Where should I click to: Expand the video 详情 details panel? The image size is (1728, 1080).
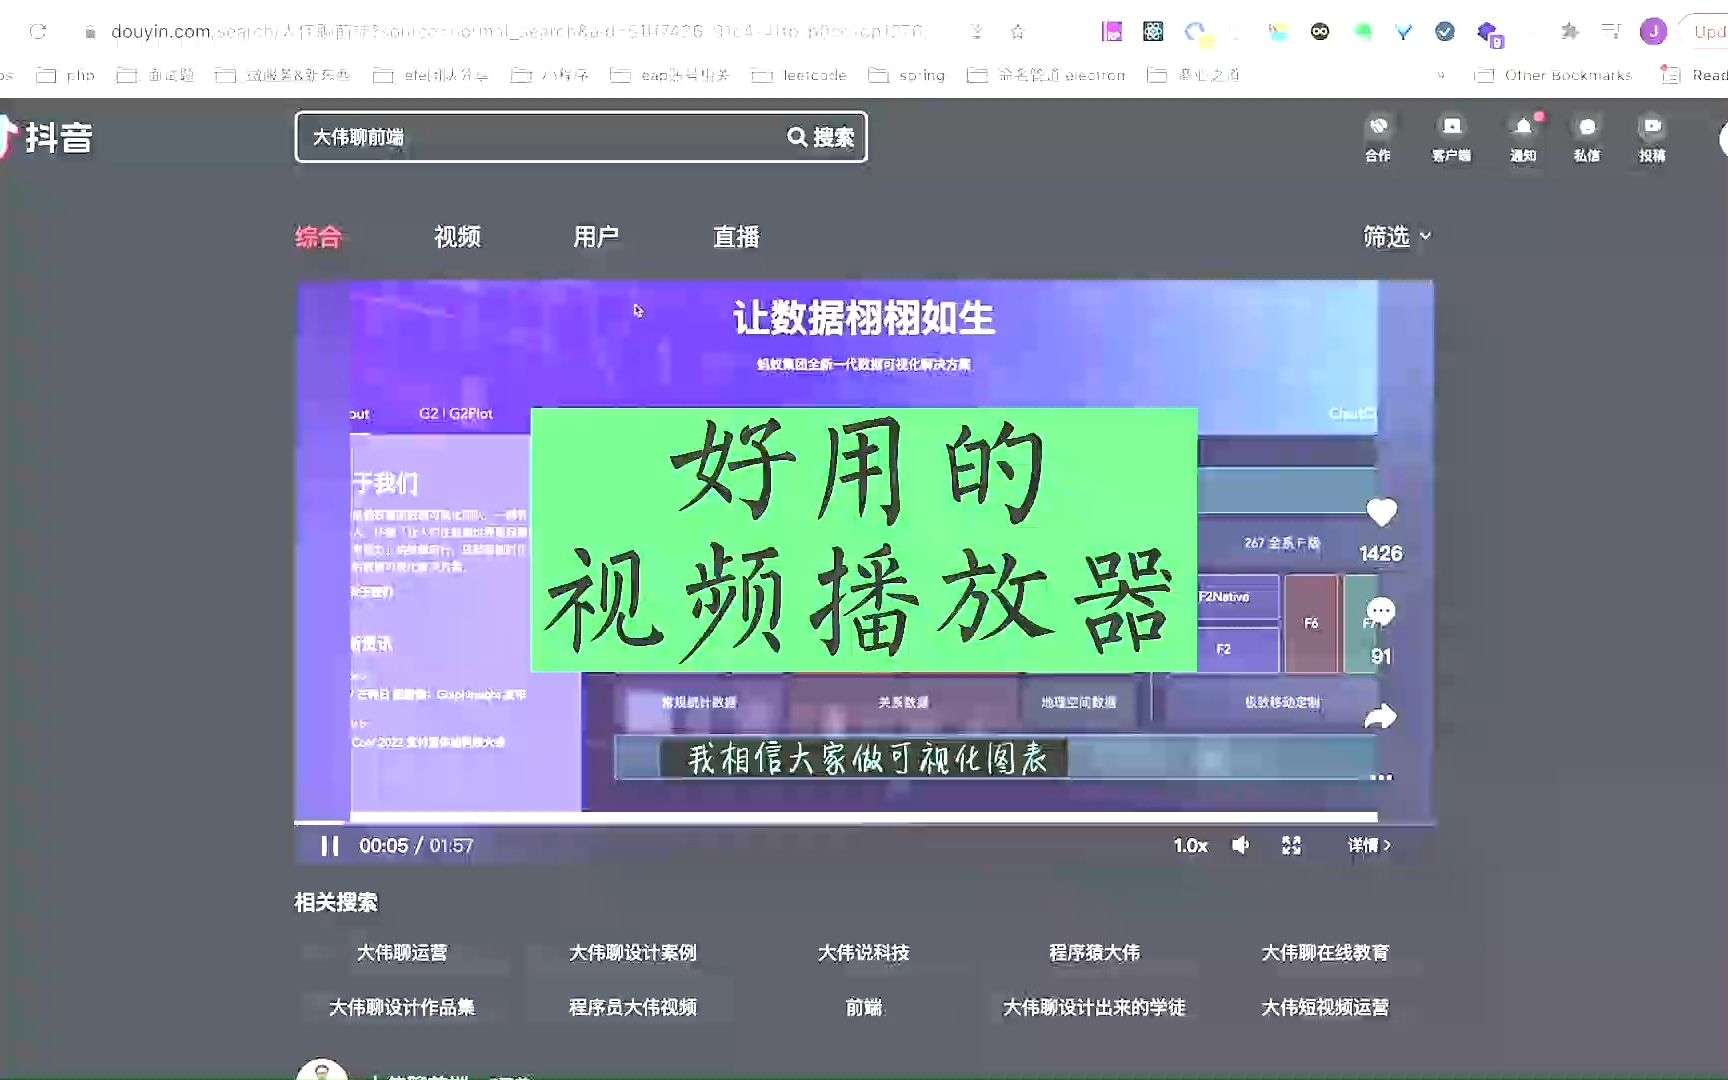pyautogui.click(x=1369, y=845)
